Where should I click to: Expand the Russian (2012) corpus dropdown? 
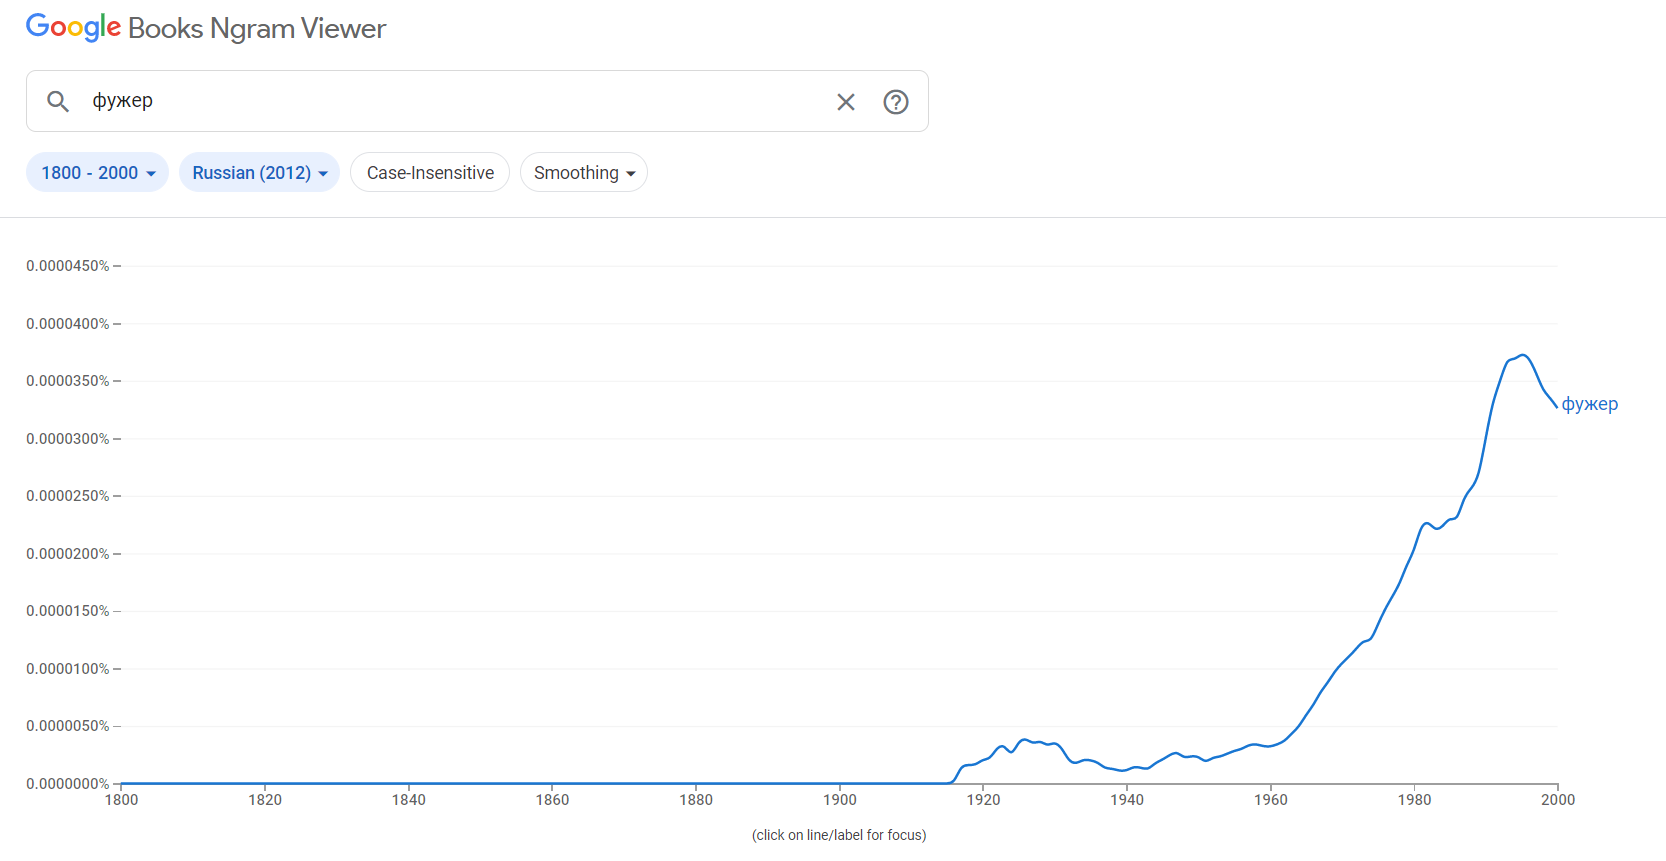coord(259,173)
